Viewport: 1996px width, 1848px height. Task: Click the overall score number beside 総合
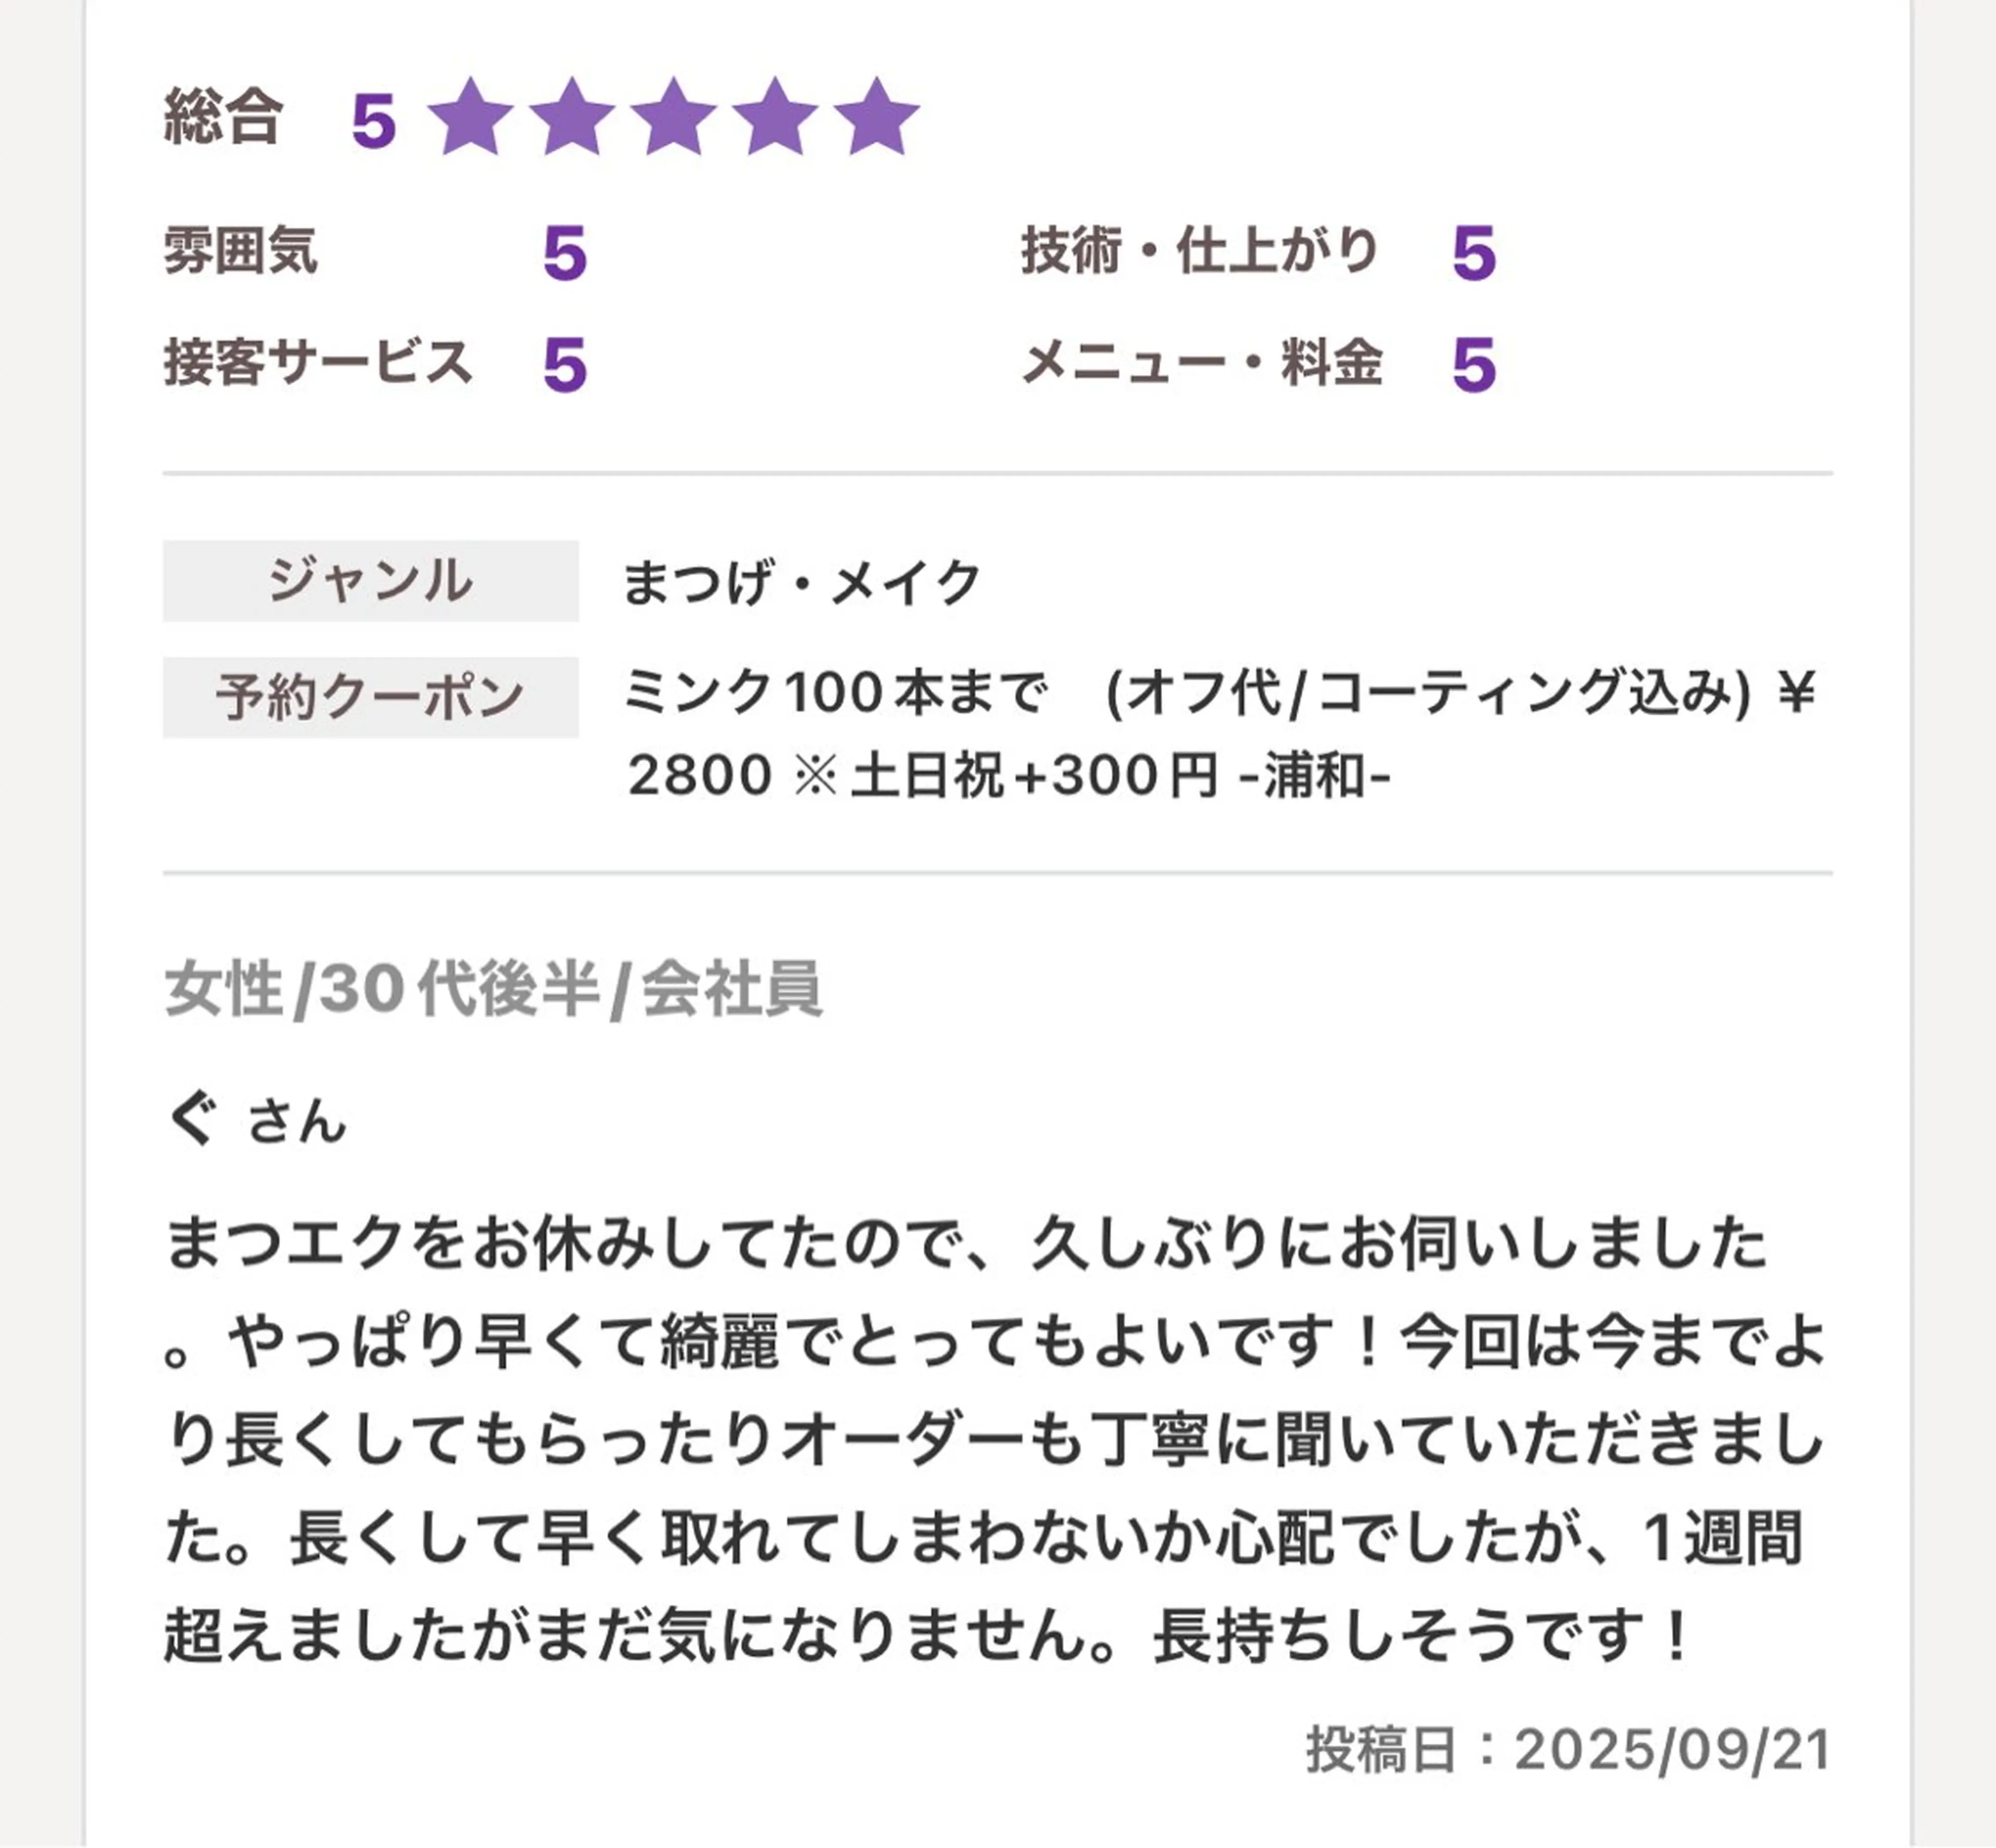(374, 122)
